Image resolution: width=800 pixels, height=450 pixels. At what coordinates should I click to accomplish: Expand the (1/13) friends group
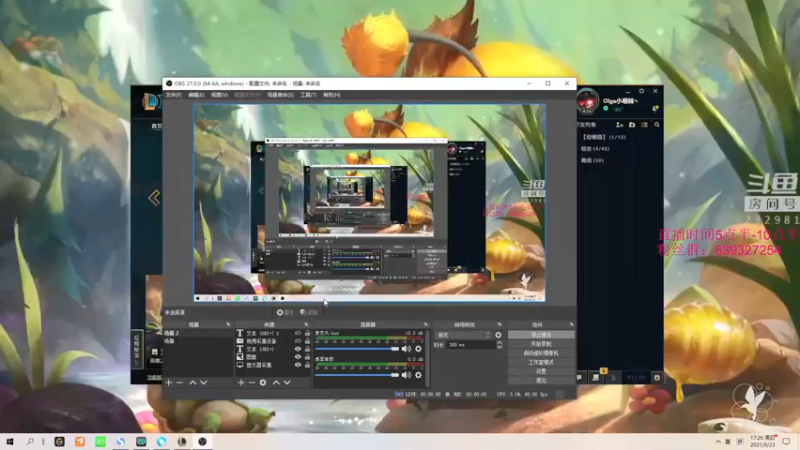pyautogui.click(x=604, y=137)
